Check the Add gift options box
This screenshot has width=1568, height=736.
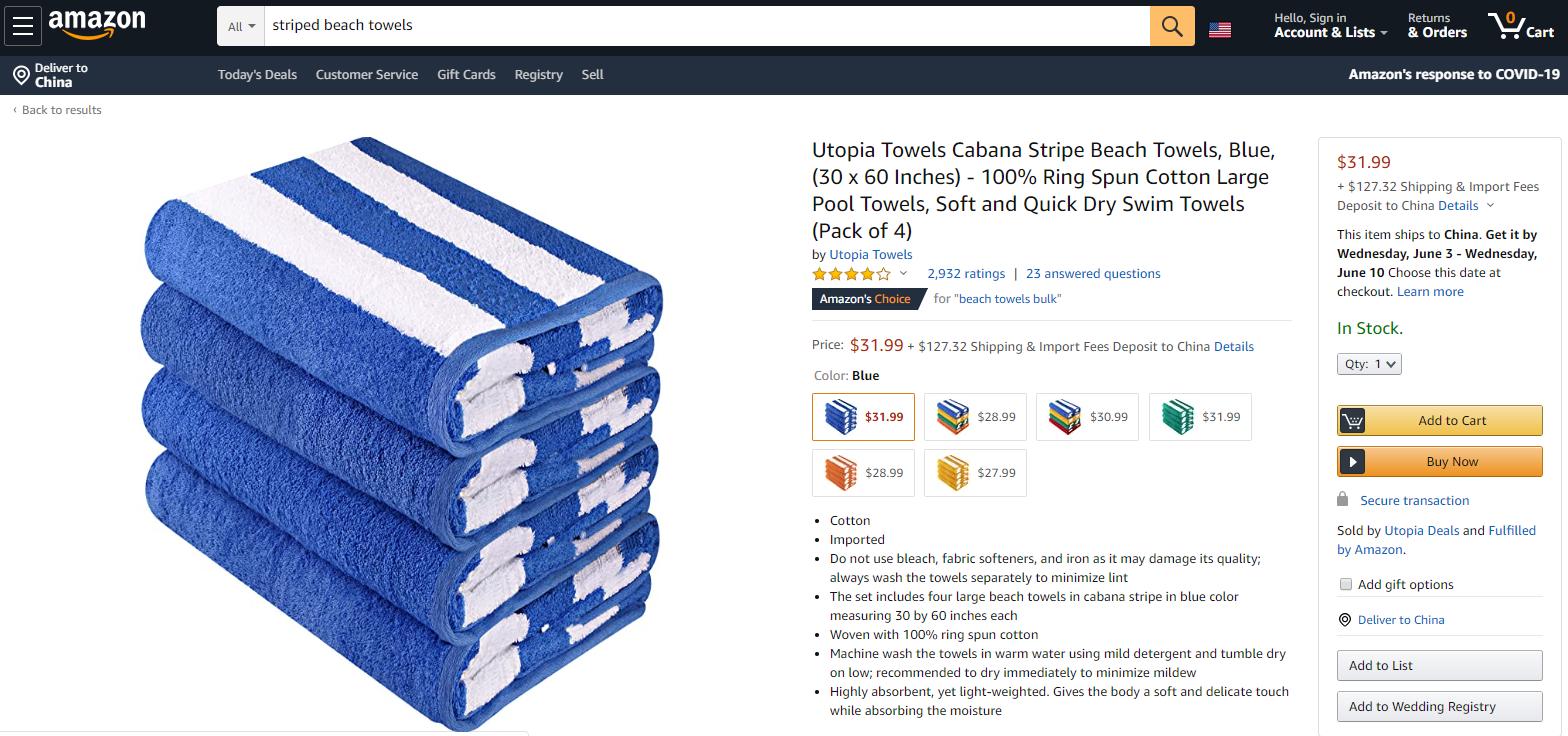(1346, 583)
